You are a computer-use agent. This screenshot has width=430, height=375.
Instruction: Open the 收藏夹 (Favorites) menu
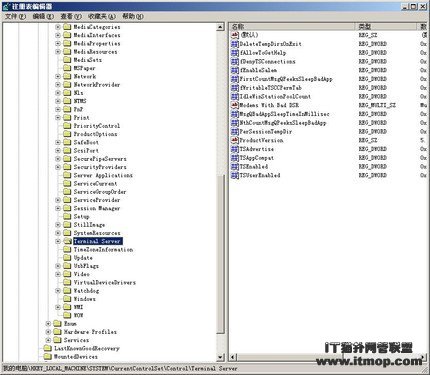102,16
